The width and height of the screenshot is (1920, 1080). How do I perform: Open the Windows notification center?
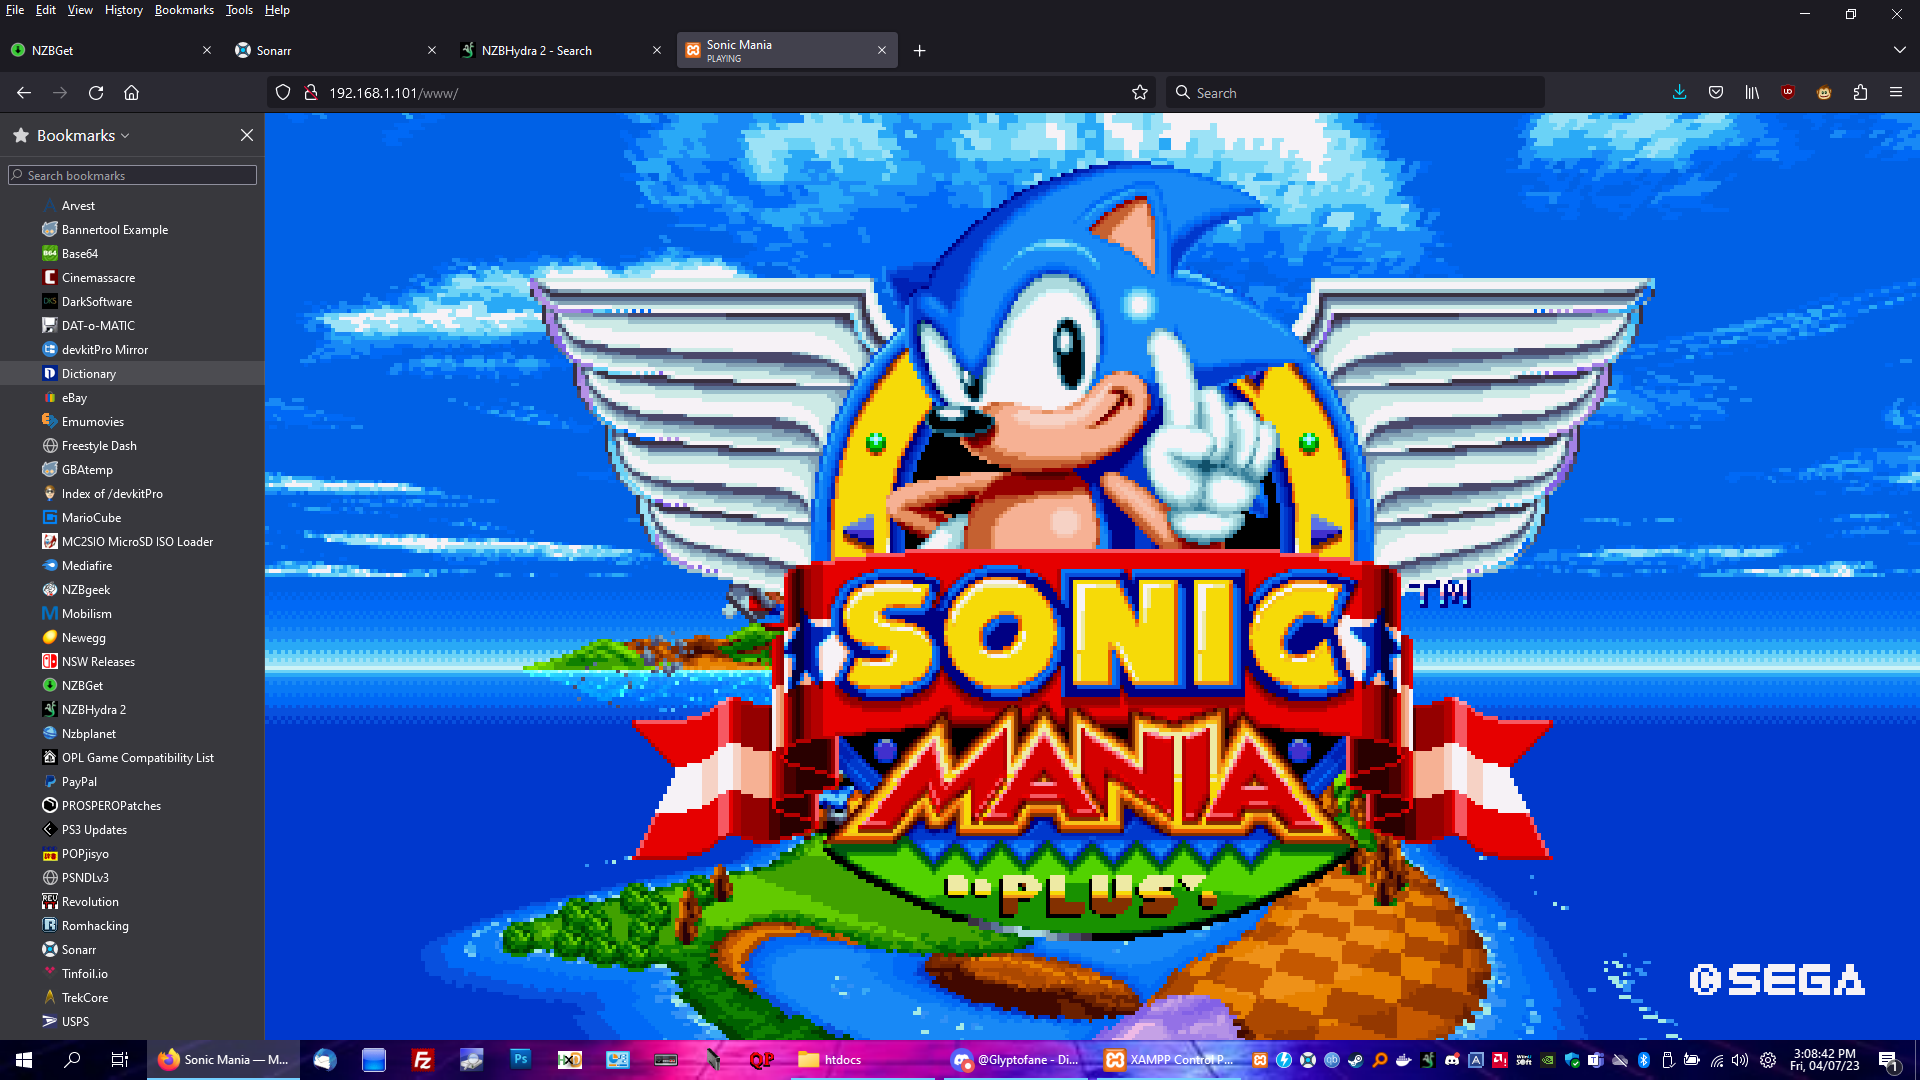point(1889,1060)
